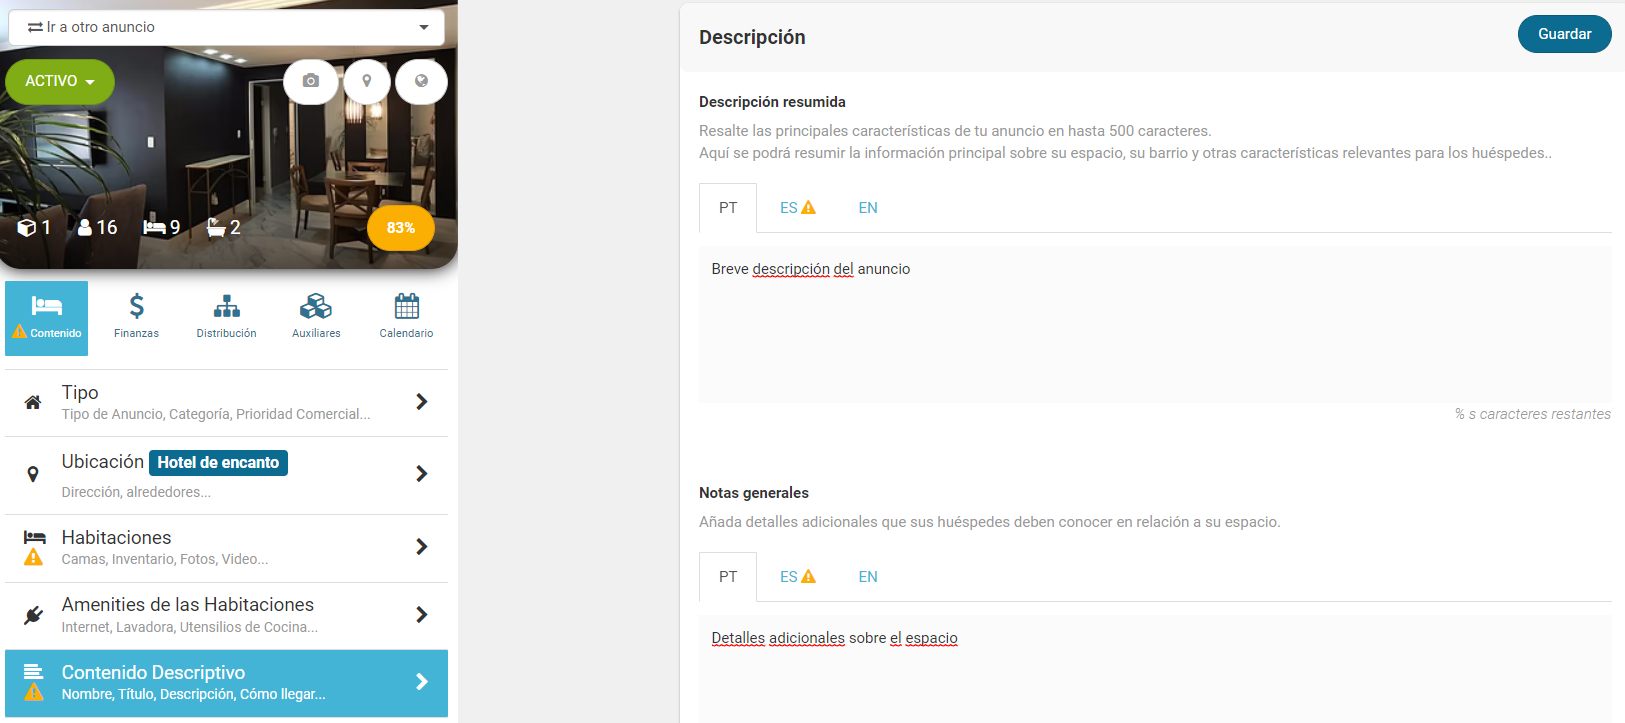Click the map pin location icon button
This screenshot has height=723, width=1625.
(x=367, y=81)
